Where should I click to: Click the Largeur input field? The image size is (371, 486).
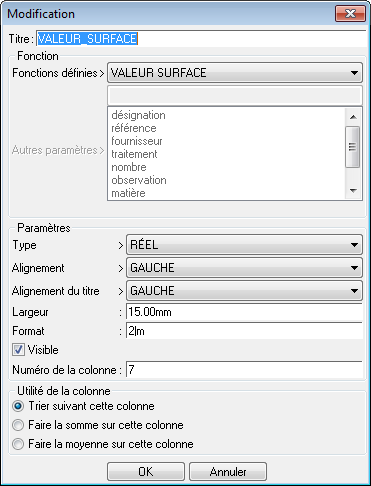[244, 312]
